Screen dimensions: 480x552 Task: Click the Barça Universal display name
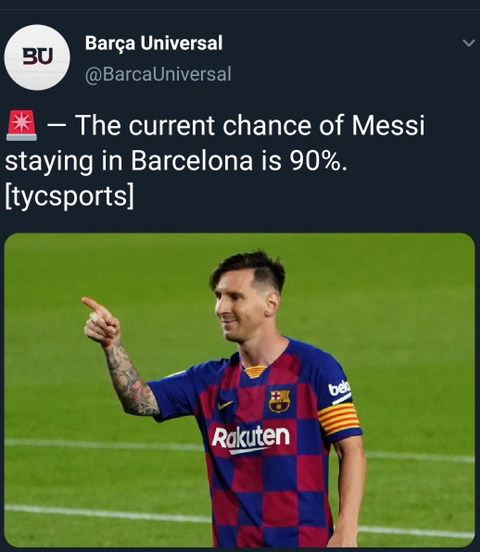(x=154, y=43)
